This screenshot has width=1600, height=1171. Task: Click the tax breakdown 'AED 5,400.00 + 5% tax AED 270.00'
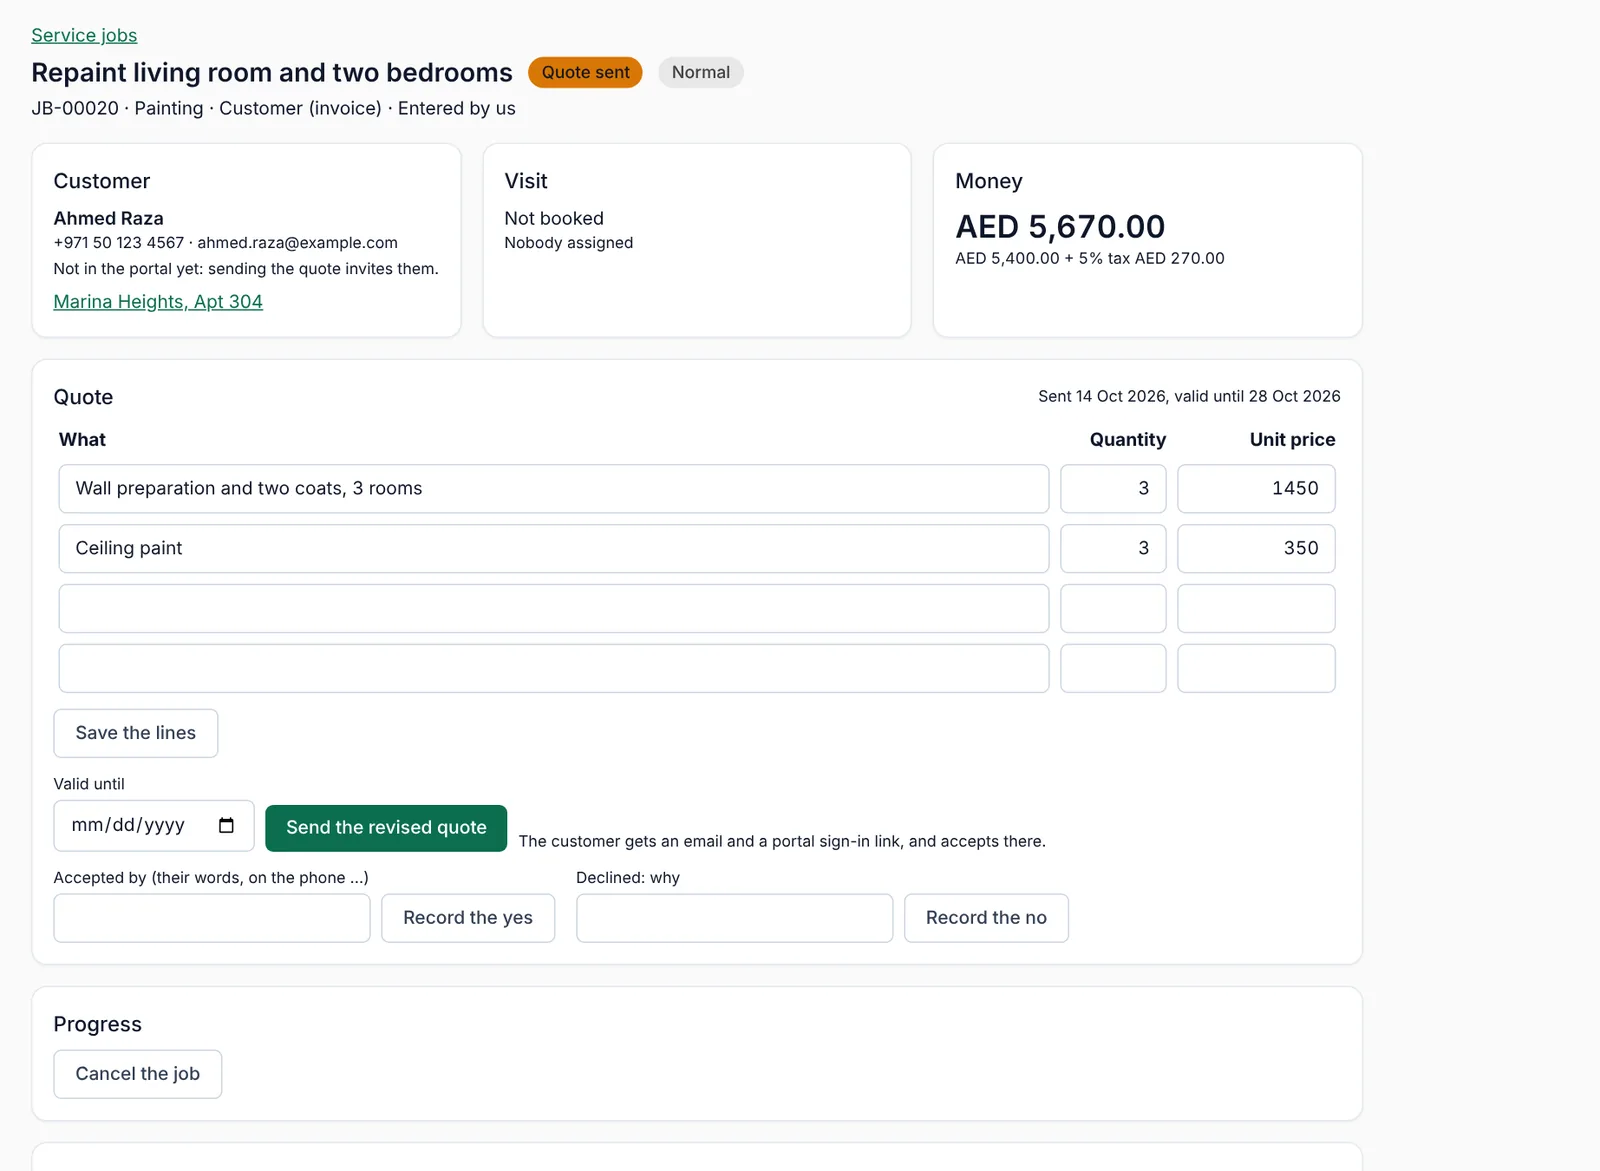(x=1089, y=258)
